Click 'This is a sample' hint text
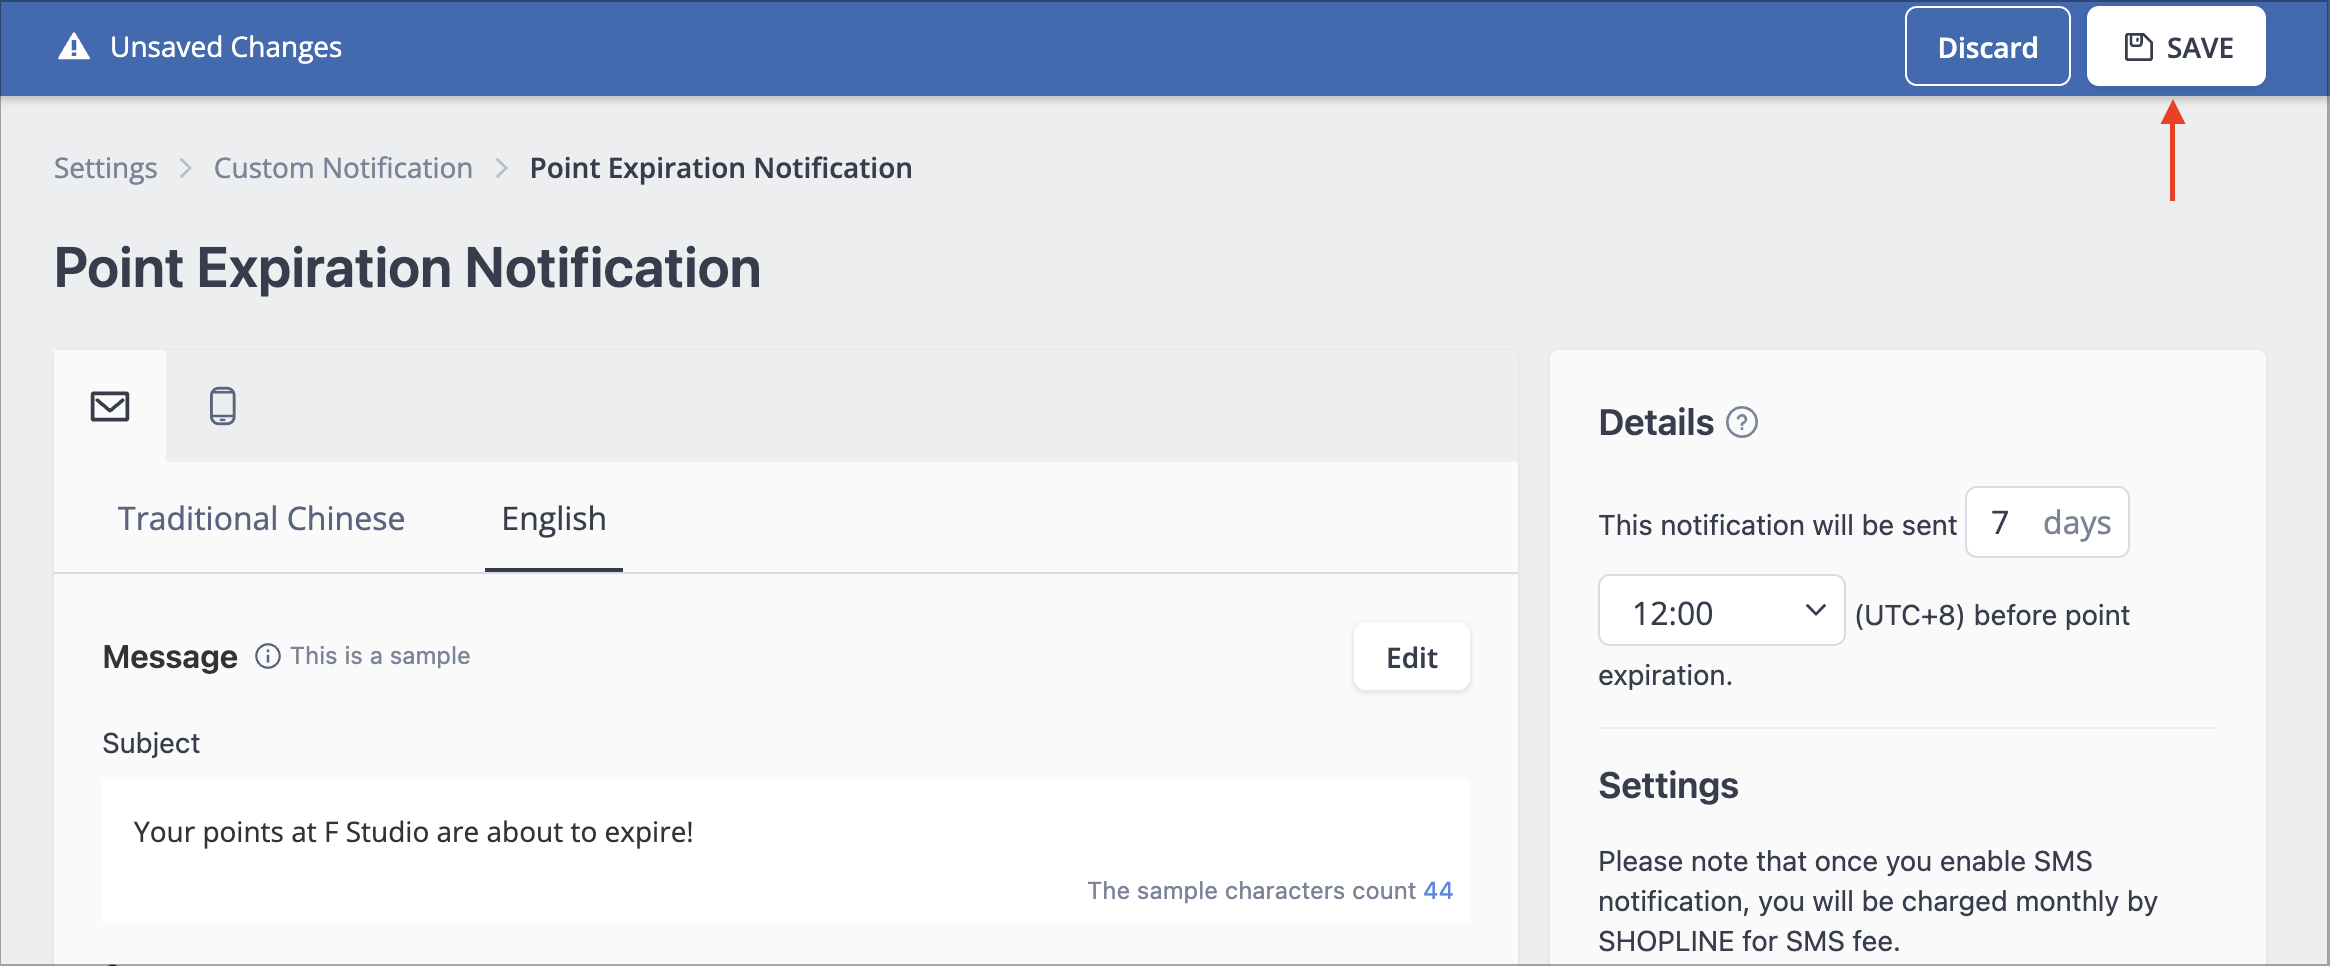 point(380,656)
